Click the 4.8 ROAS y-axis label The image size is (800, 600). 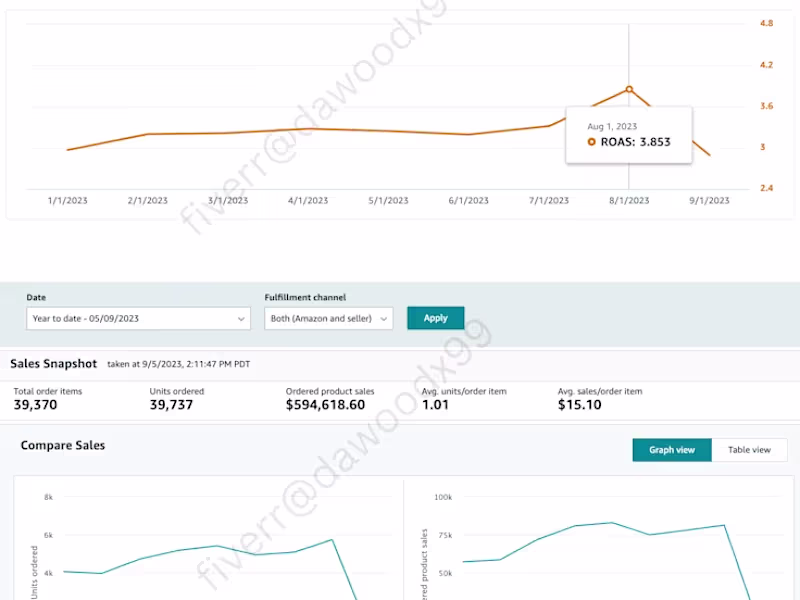click(x=767, y=22)
